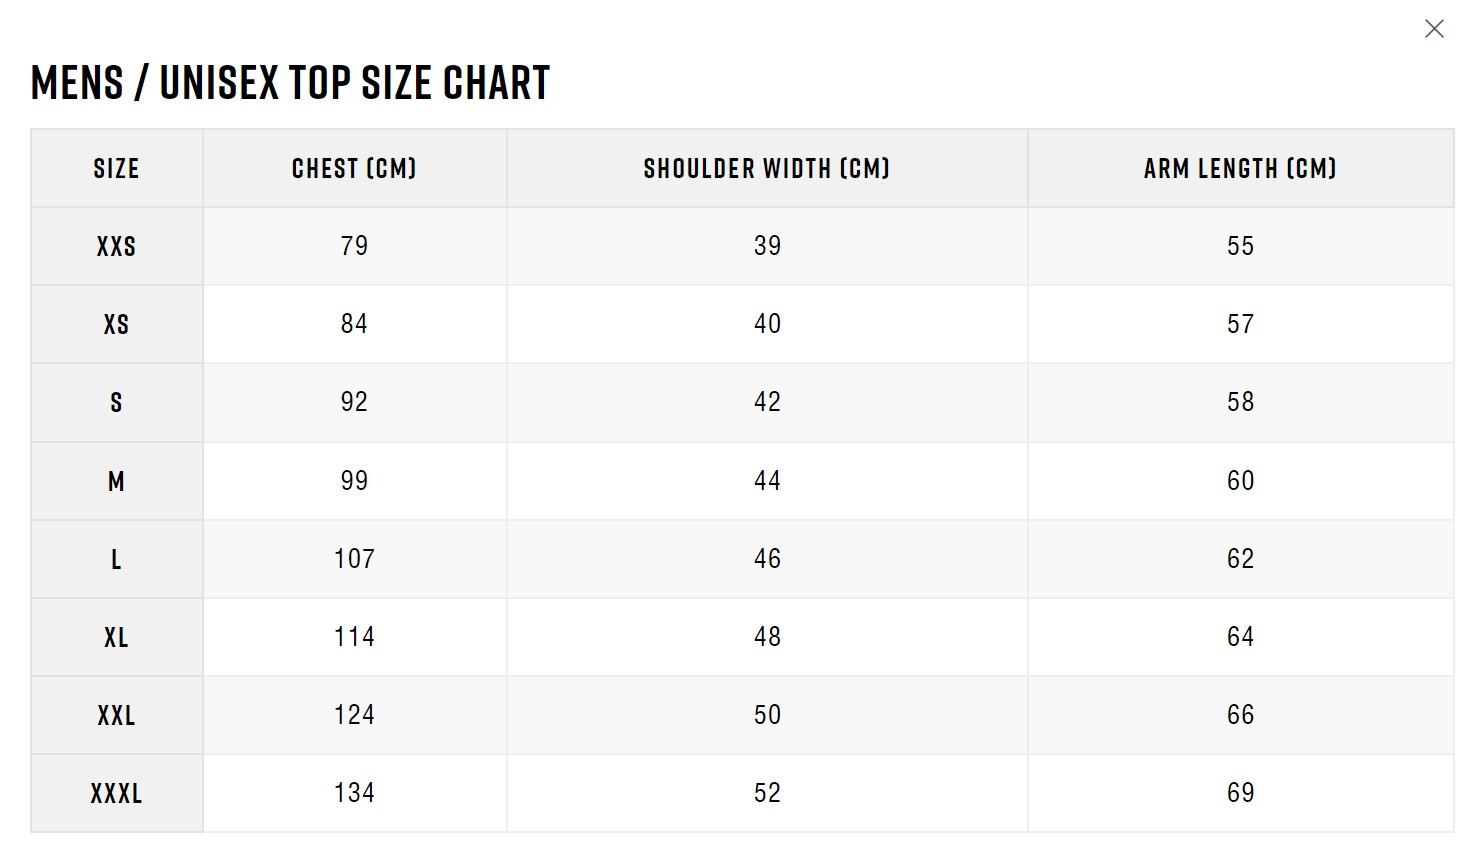Image resolution: width=1480 pixels, height=868 pixels.
Task: Select the Arm Length (CM) header
Action: [x=1240, y=169]
